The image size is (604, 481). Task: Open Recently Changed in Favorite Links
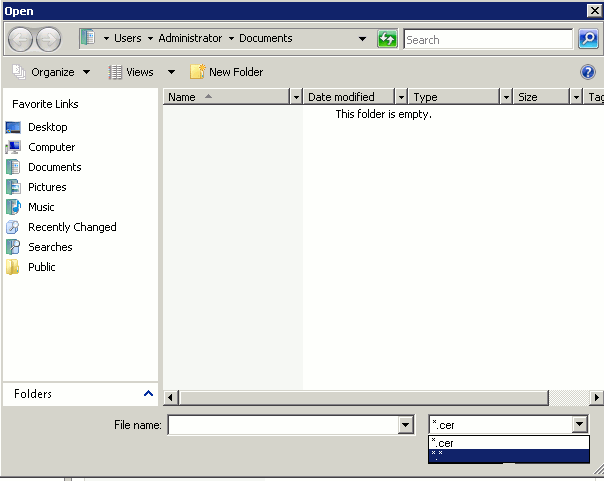71,227
